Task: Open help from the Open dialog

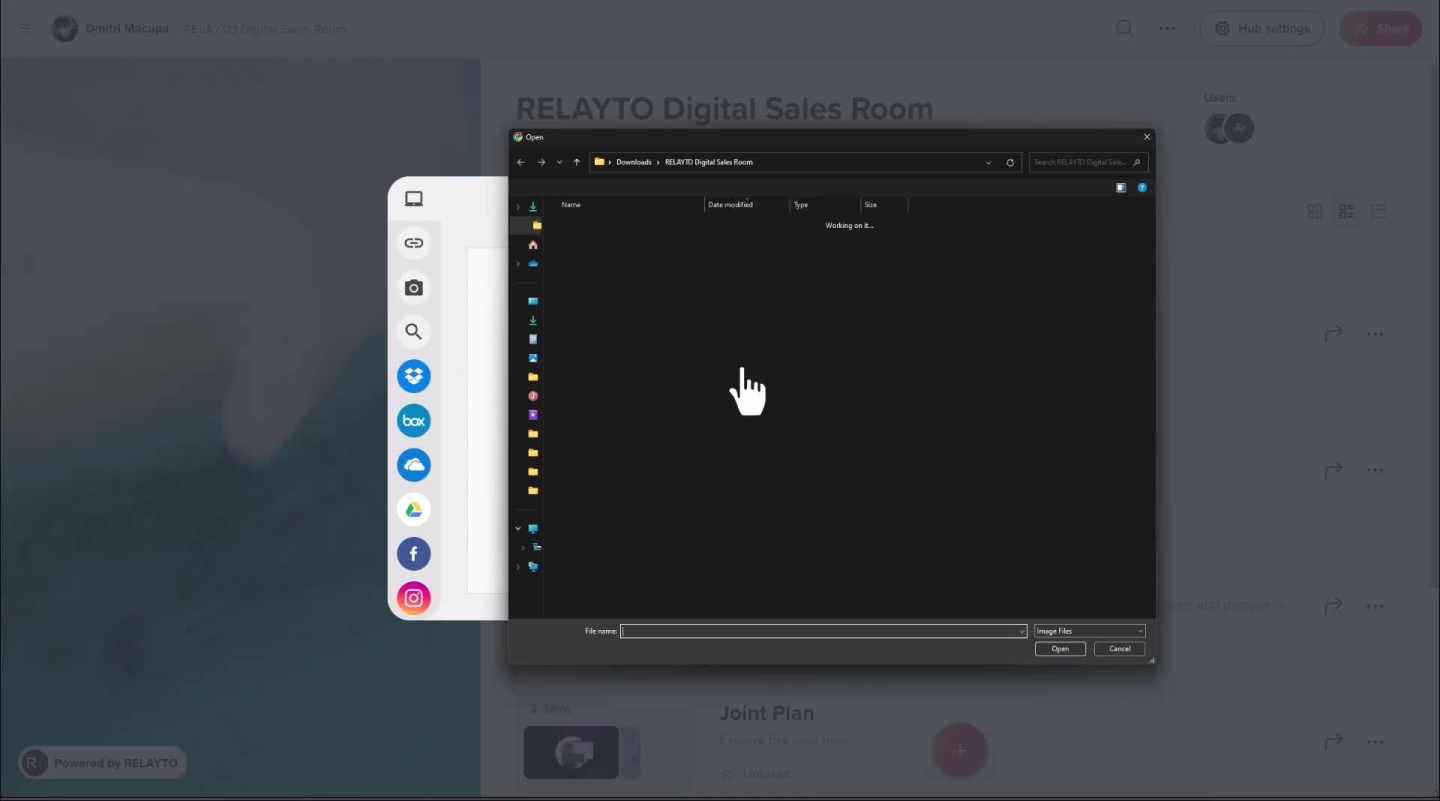Action: tap(1142, 187)
